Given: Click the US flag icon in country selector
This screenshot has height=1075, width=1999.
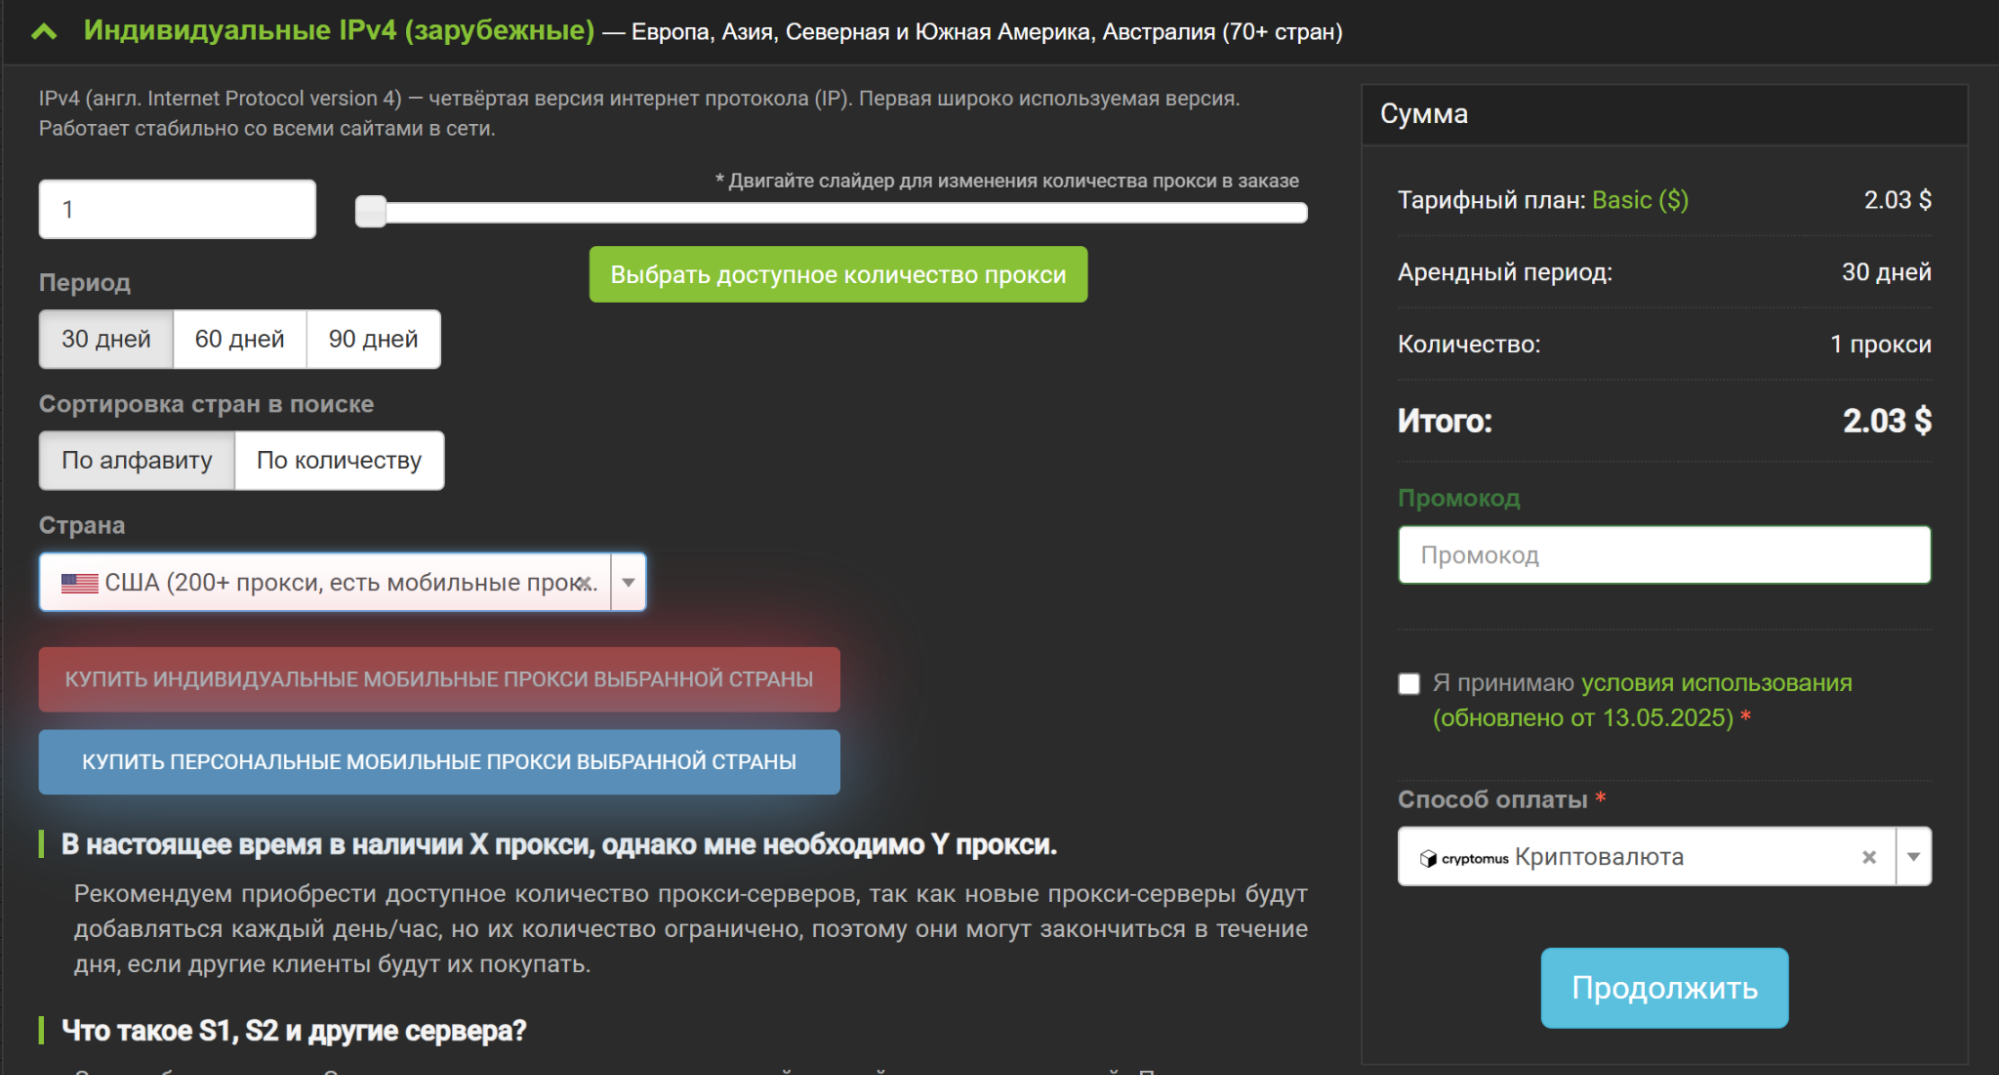Looking at the screenshot, I should click(78, 581).
